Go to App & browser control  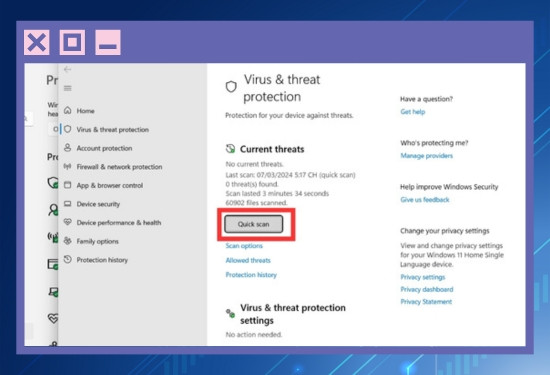(x=110, y=185)
